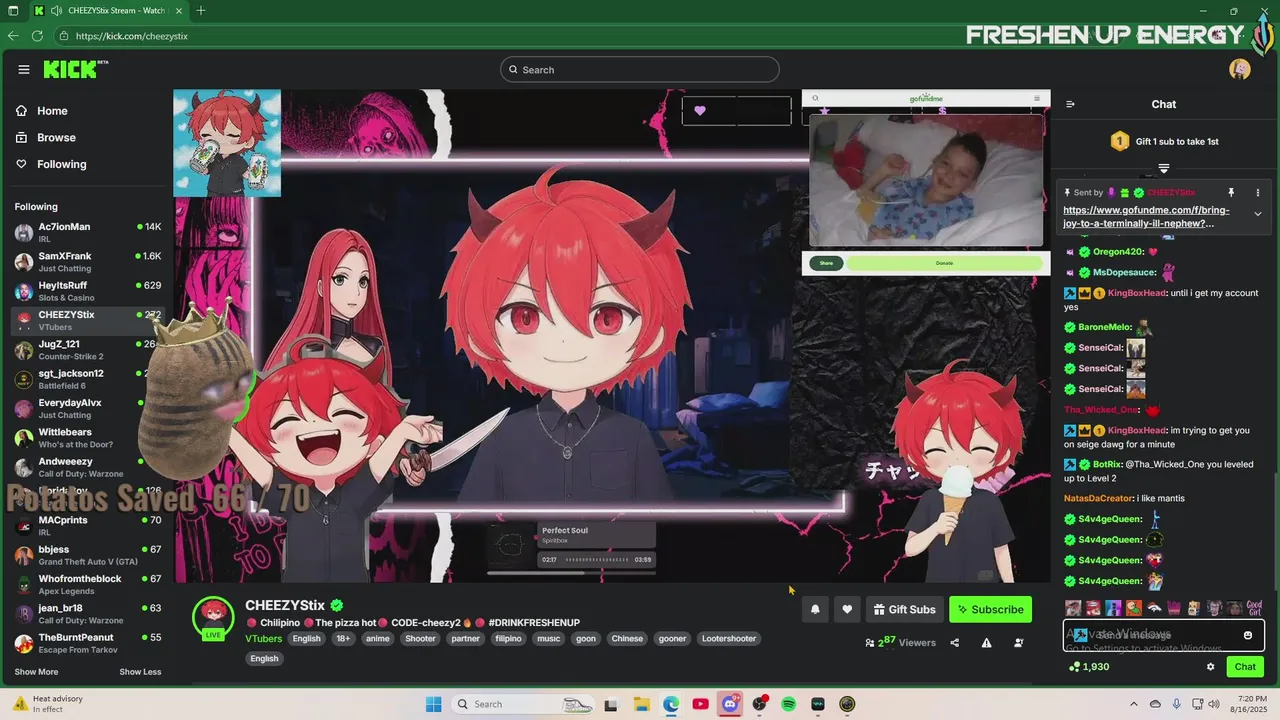Click the VTubers category link

pos(264,638)
